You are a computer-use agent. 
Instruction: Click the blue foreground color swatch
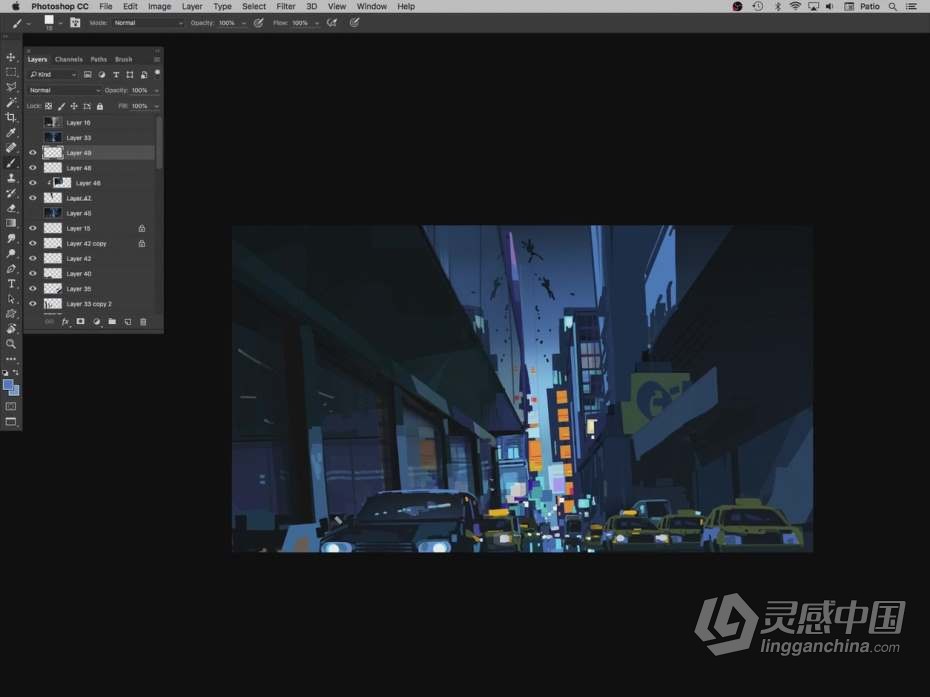pyautogui.click(x=8, y=385)
